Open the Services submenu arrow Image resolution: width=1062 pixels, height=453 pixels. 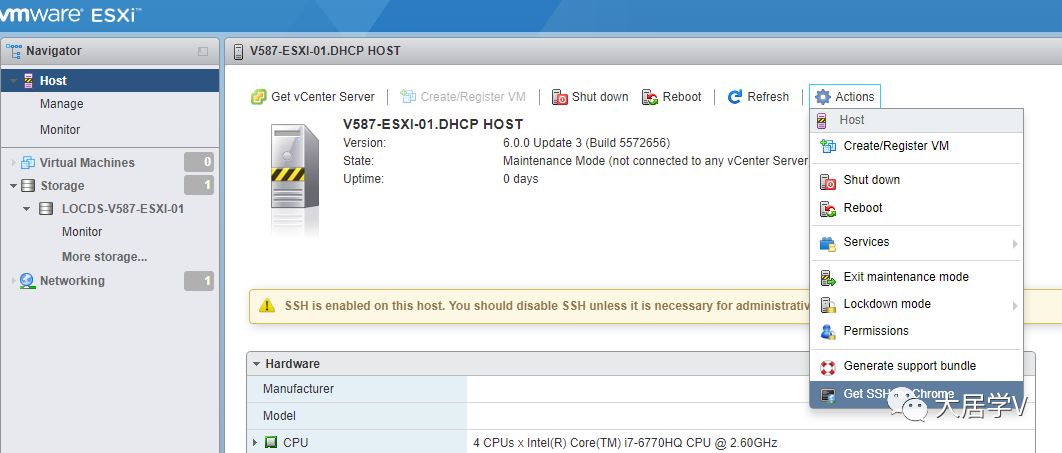click(1015, 243)
